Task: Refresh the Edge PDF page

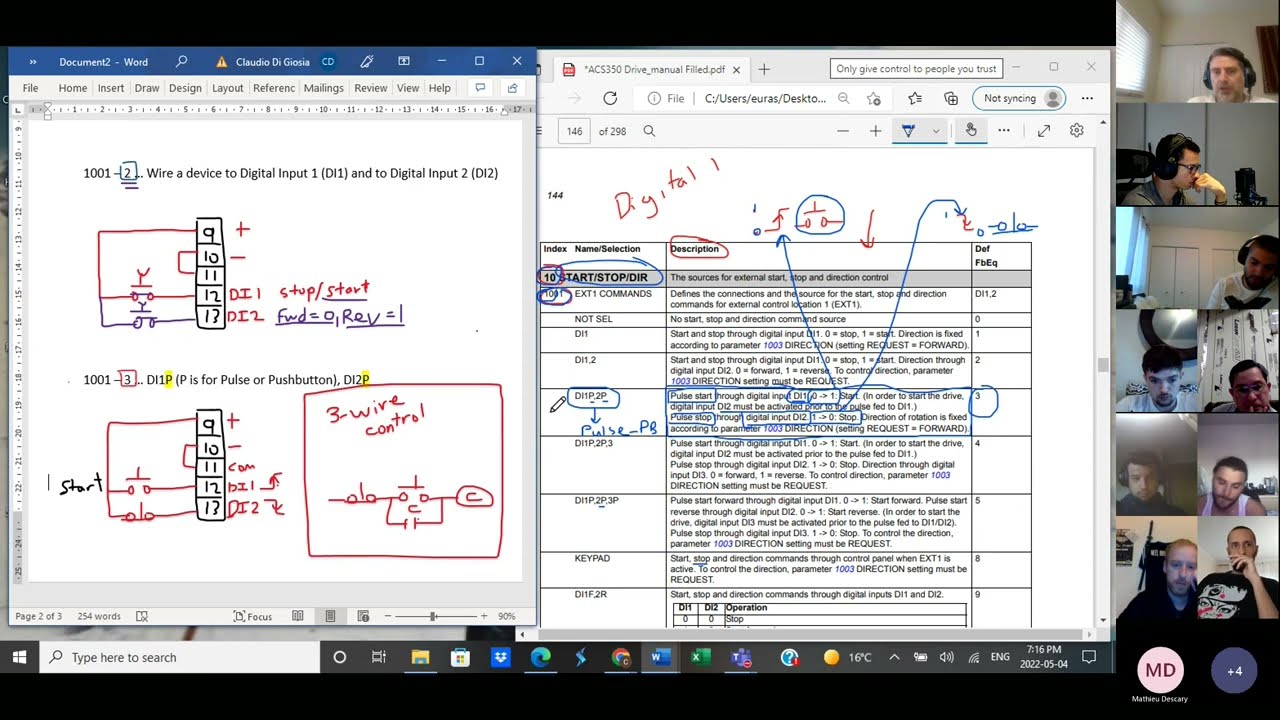Action: [610, 98]
